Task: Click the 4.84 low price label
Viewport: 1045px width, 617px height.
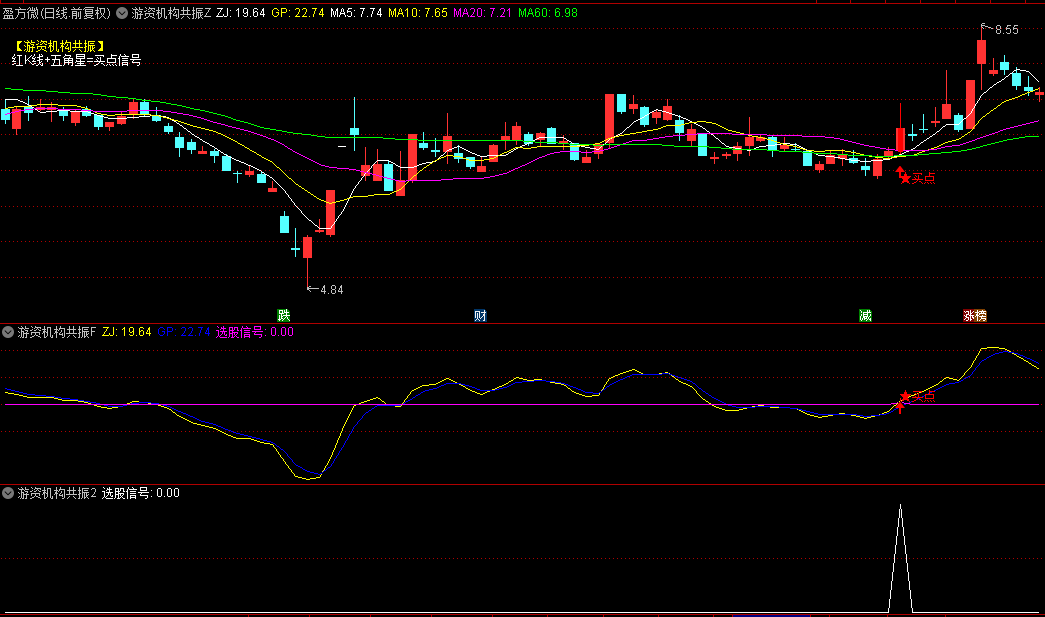Action: (x=331, y=290)
